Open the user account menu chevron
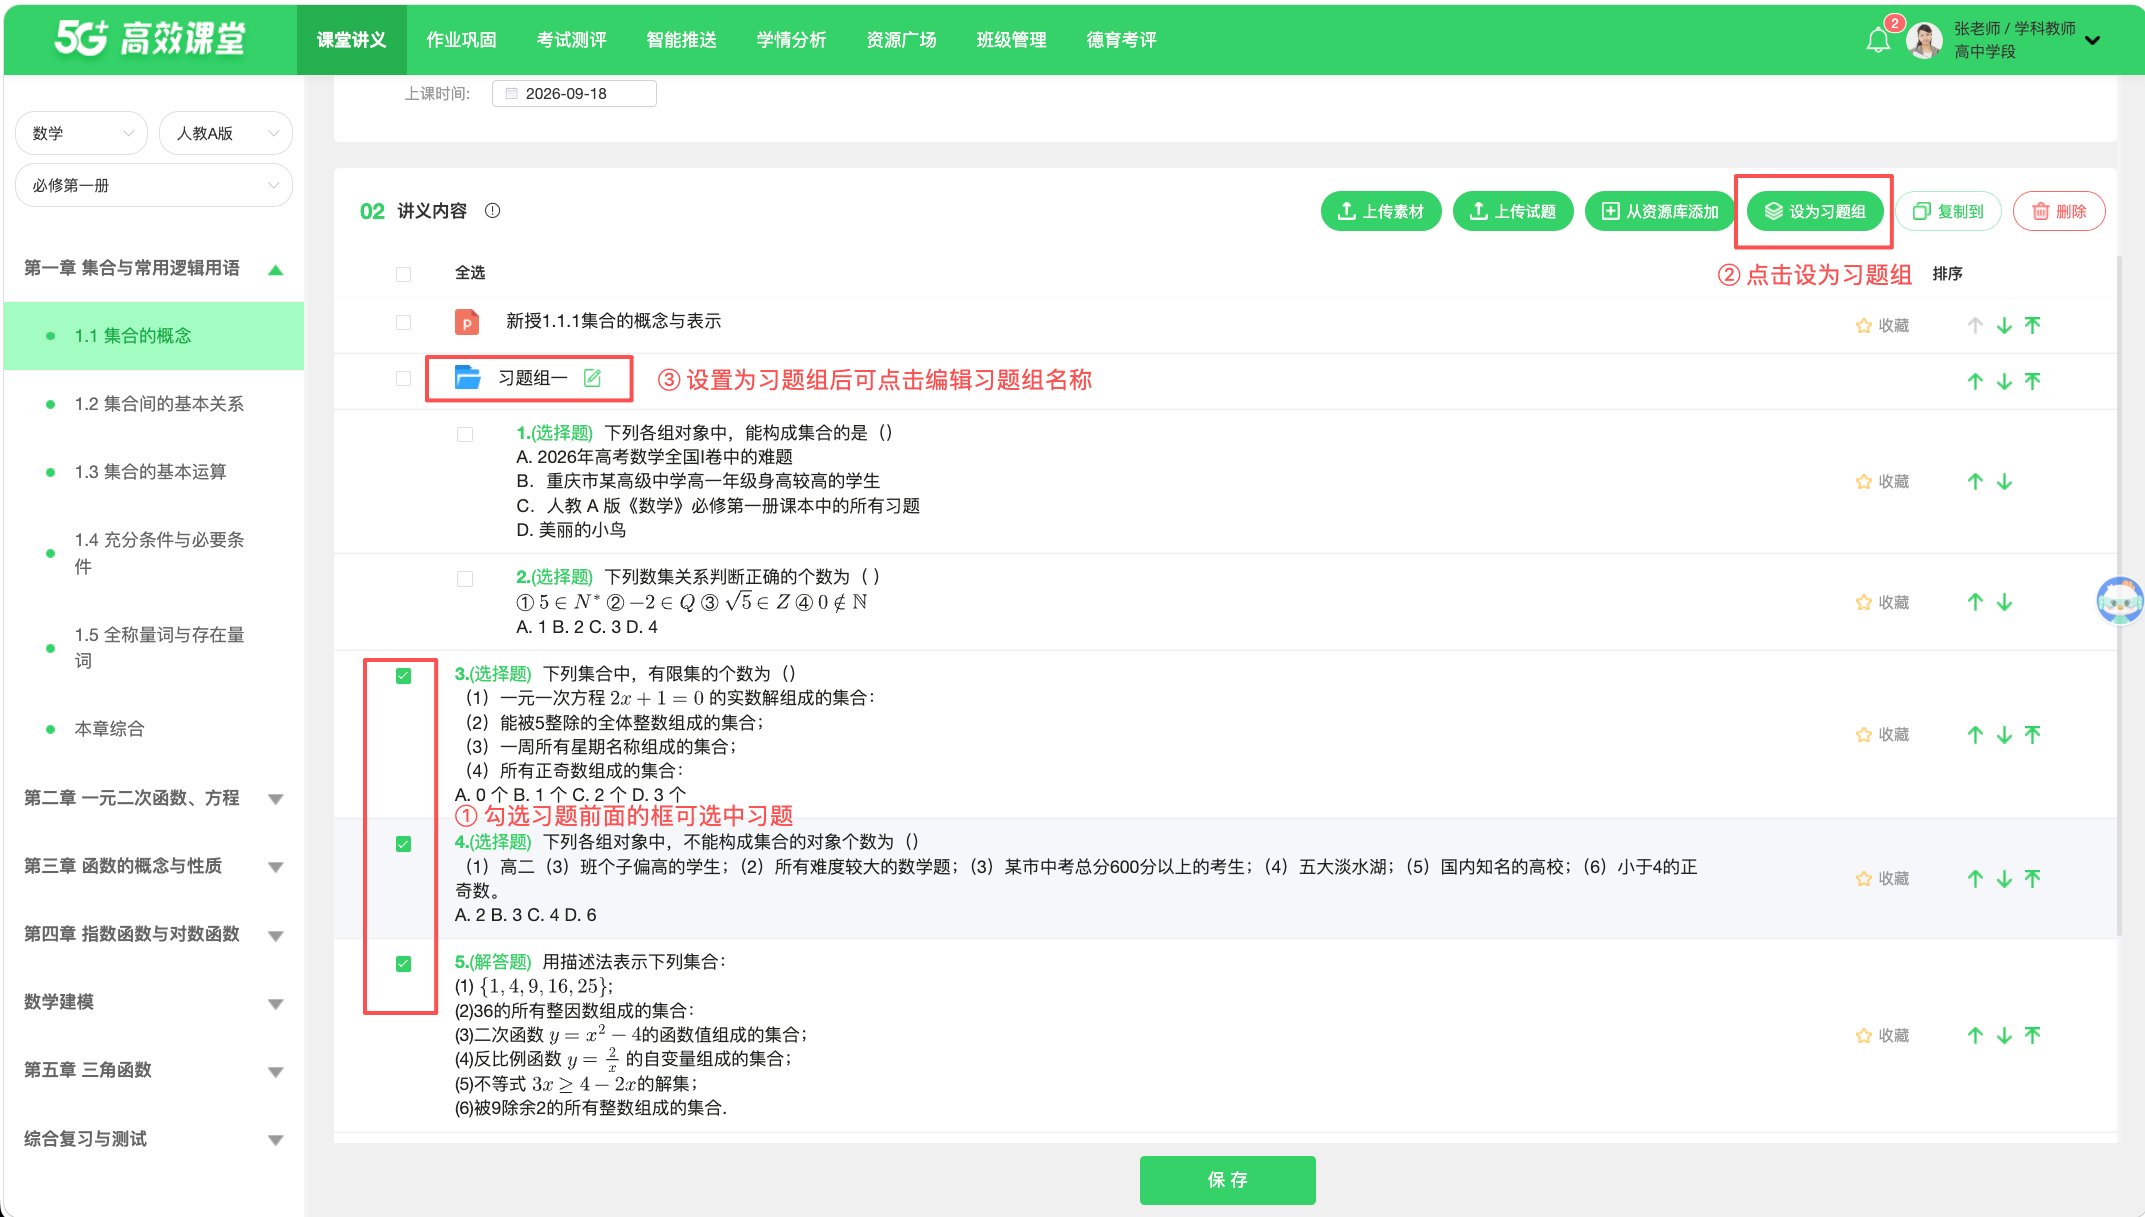The image size is (2145, 1217). [2093, 41]
